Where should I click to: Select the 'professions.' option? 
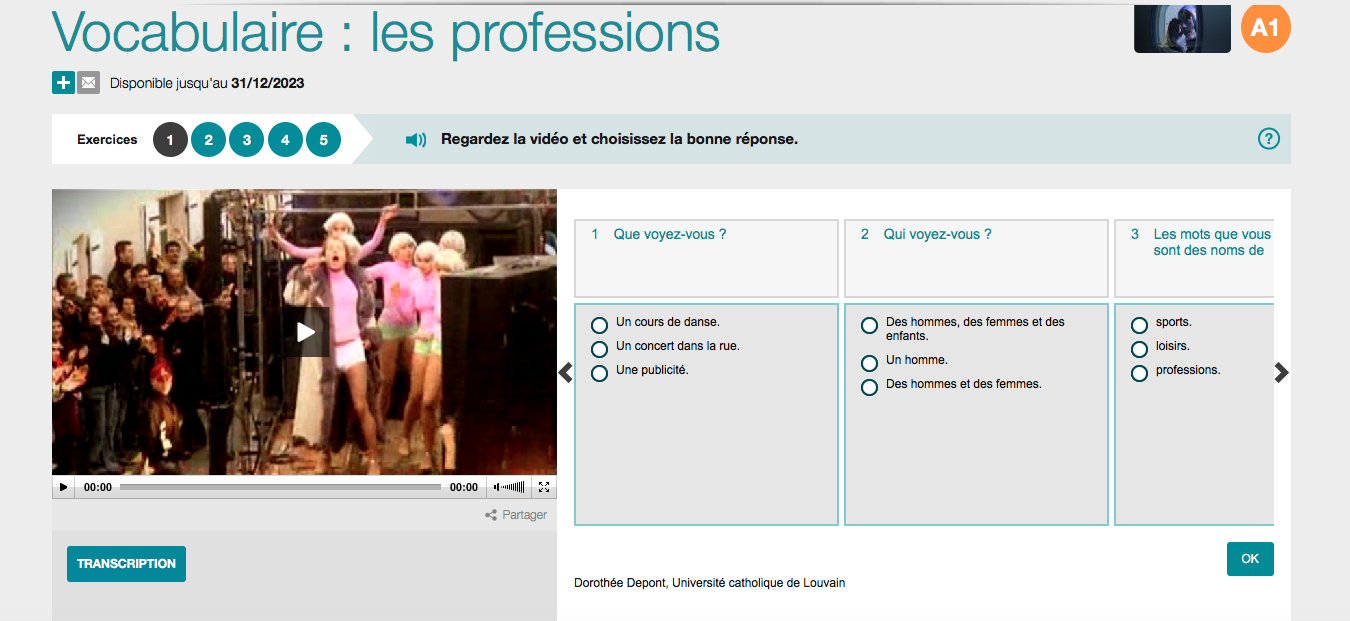tap(1139, 373)
